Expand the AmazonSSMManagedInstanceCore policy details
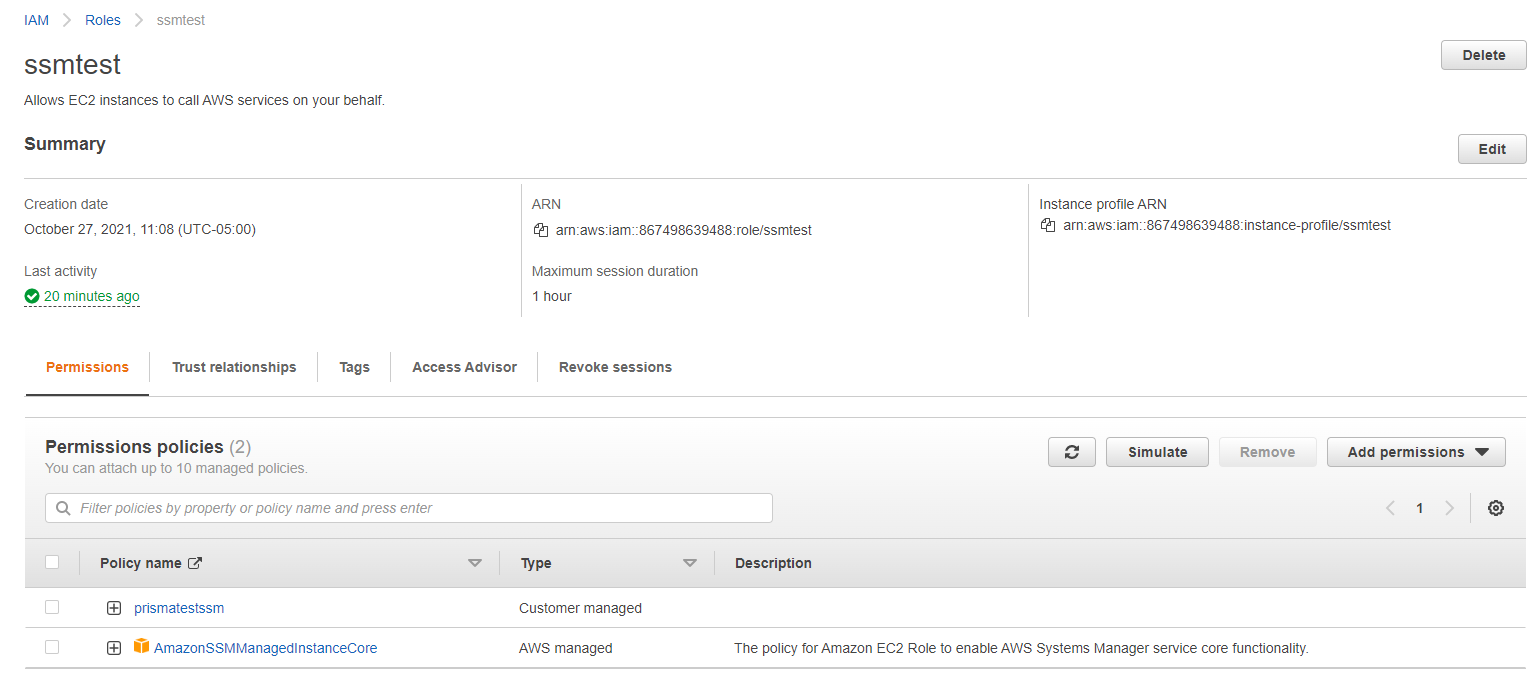 pos(114,647)
